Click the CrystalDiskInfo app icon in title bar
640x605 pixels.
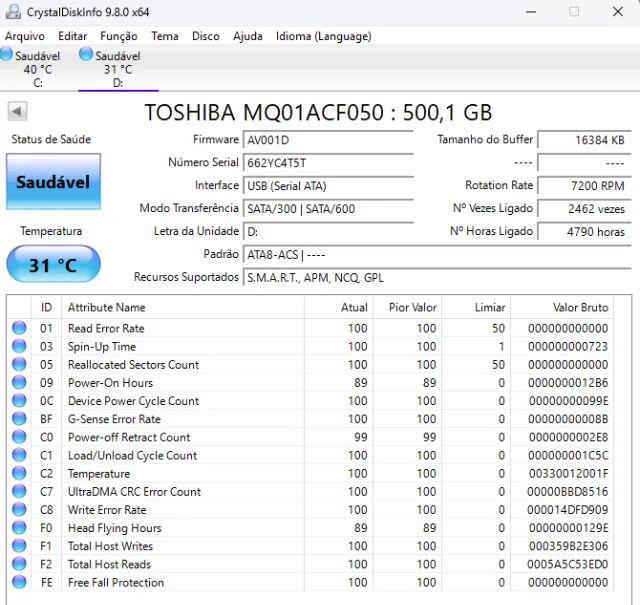tap(13, 11)
